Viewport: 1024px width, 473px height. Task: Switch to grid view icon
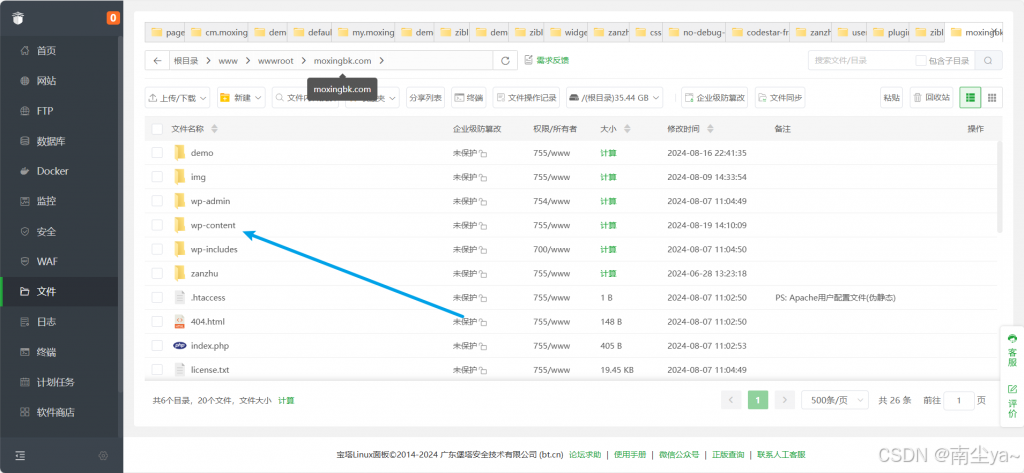(x=992, y=98)
